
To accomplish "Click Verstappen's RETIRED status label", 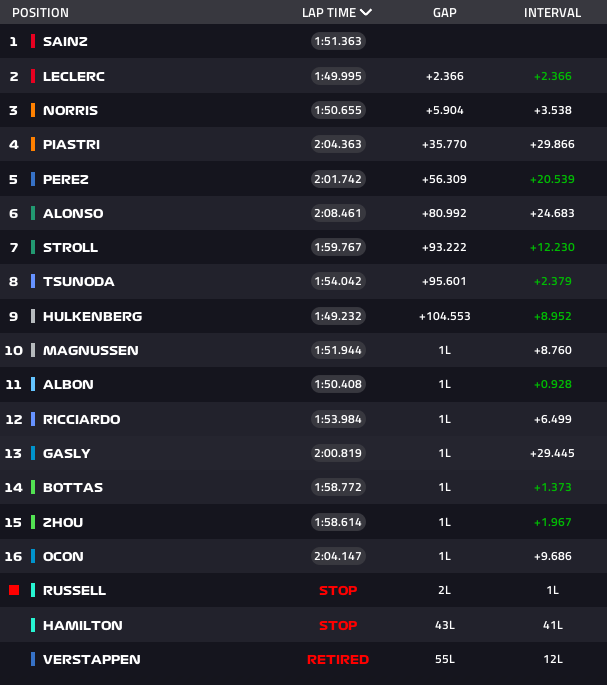I will [x=338, y=659].
